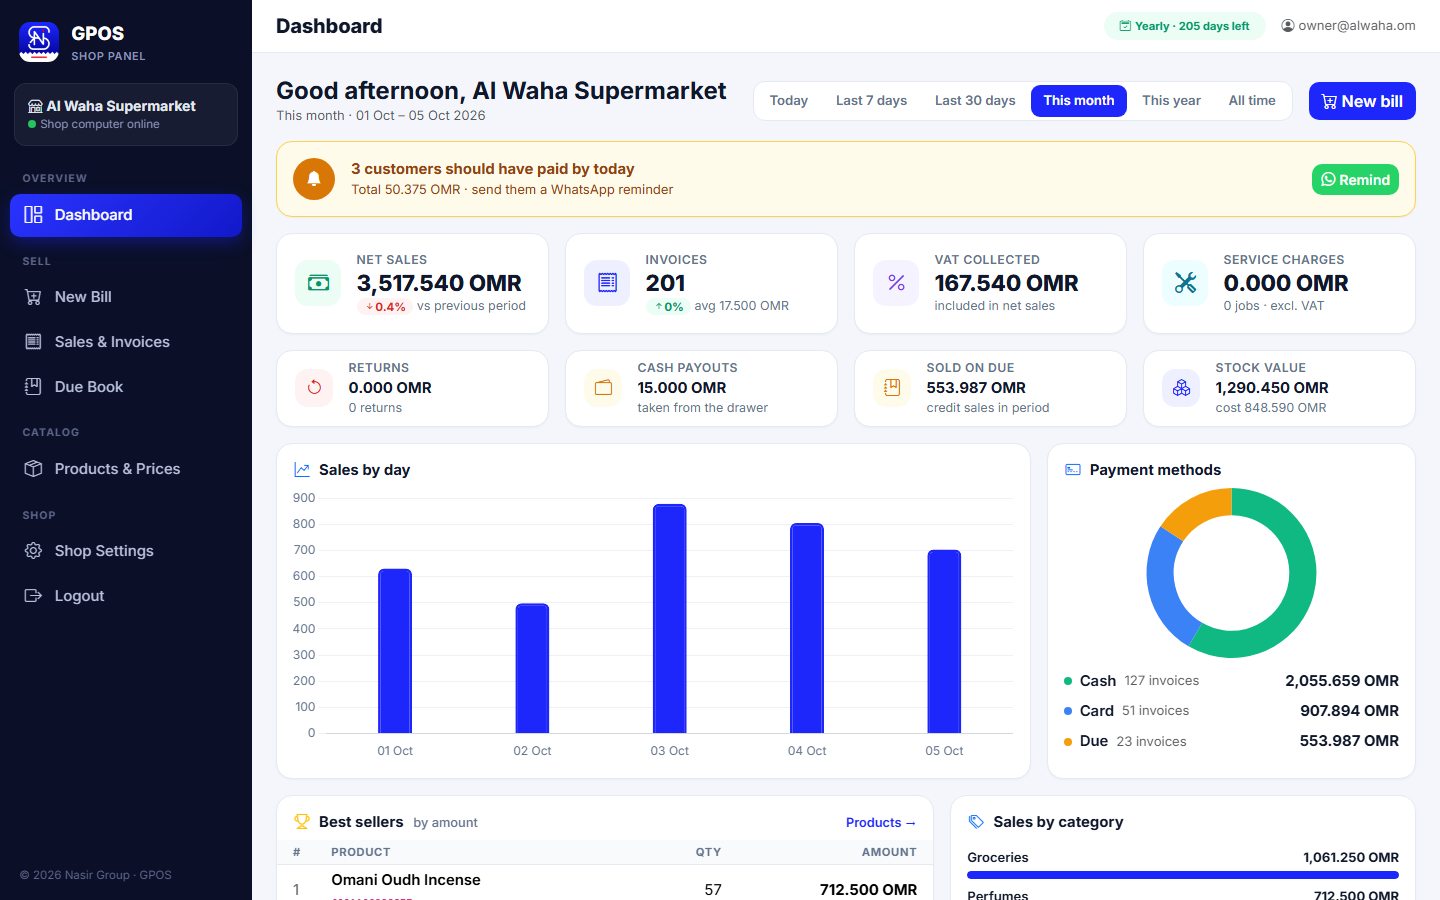Click the Groceries category progress bar
This screenshot has height=900, width=1440.
(x=1183, y=875)
